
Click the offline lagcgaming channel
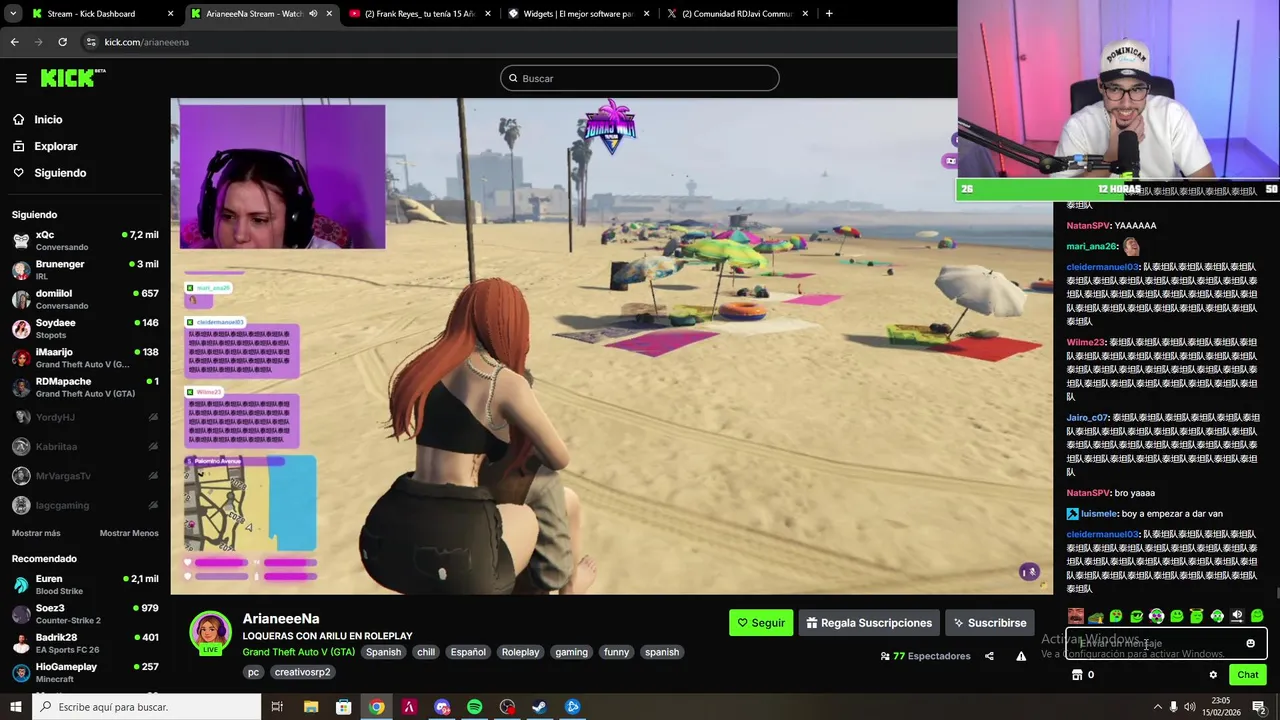tap(85, 505)
